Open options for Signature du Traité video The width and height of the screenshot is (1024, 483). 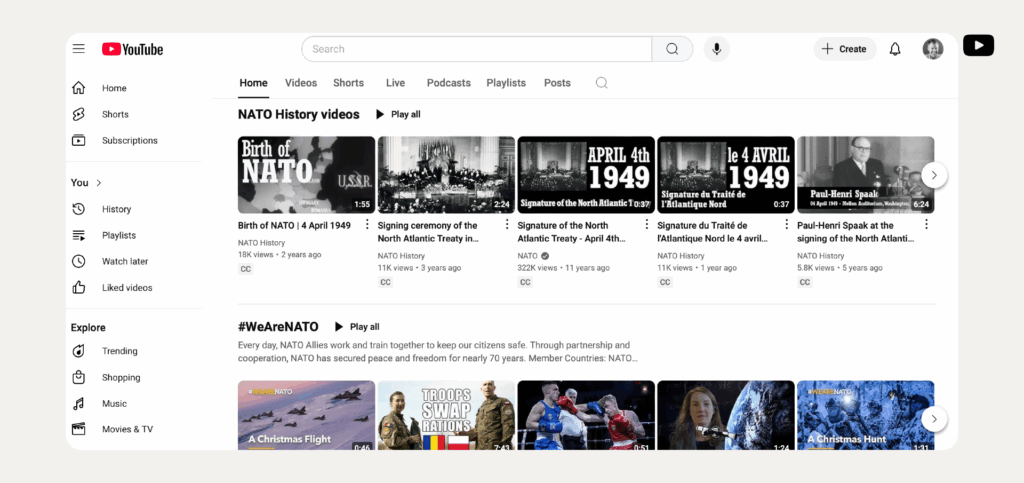(786, 225)
